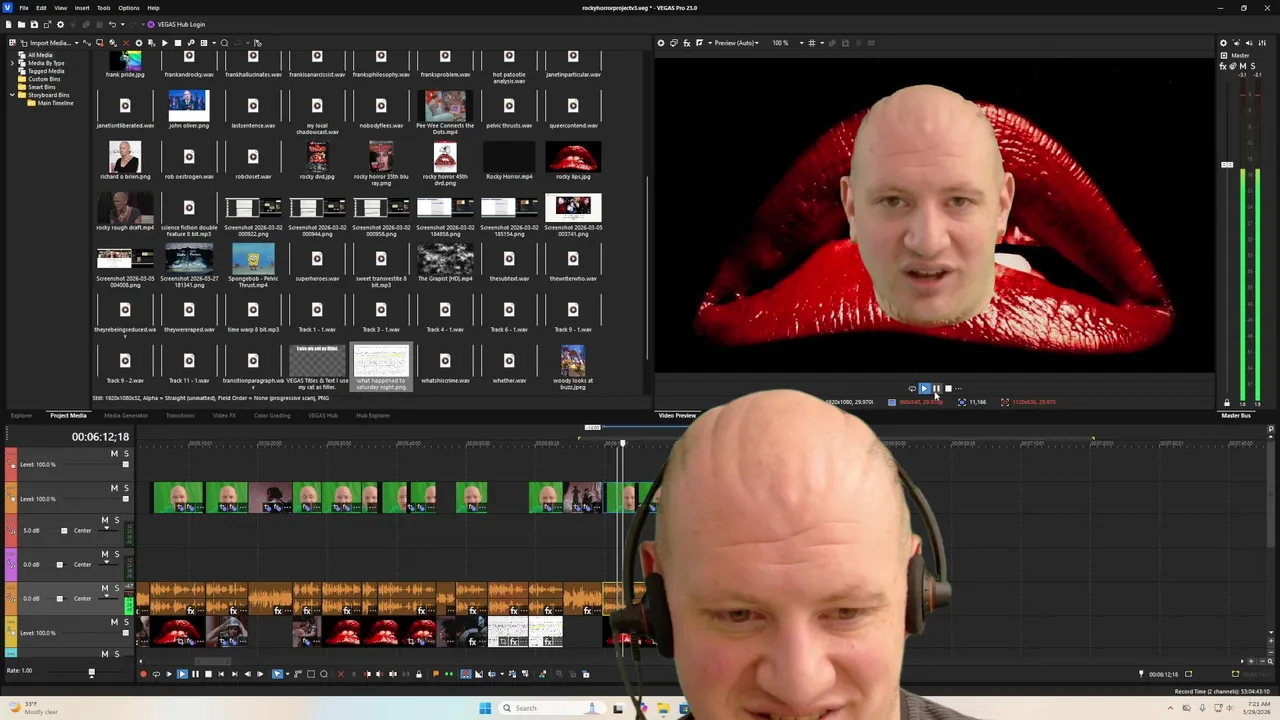Start media preview in Project Media toolbar
Image resolution: width=1280 pixels, height=720 pixels.
tap(164, 43)
